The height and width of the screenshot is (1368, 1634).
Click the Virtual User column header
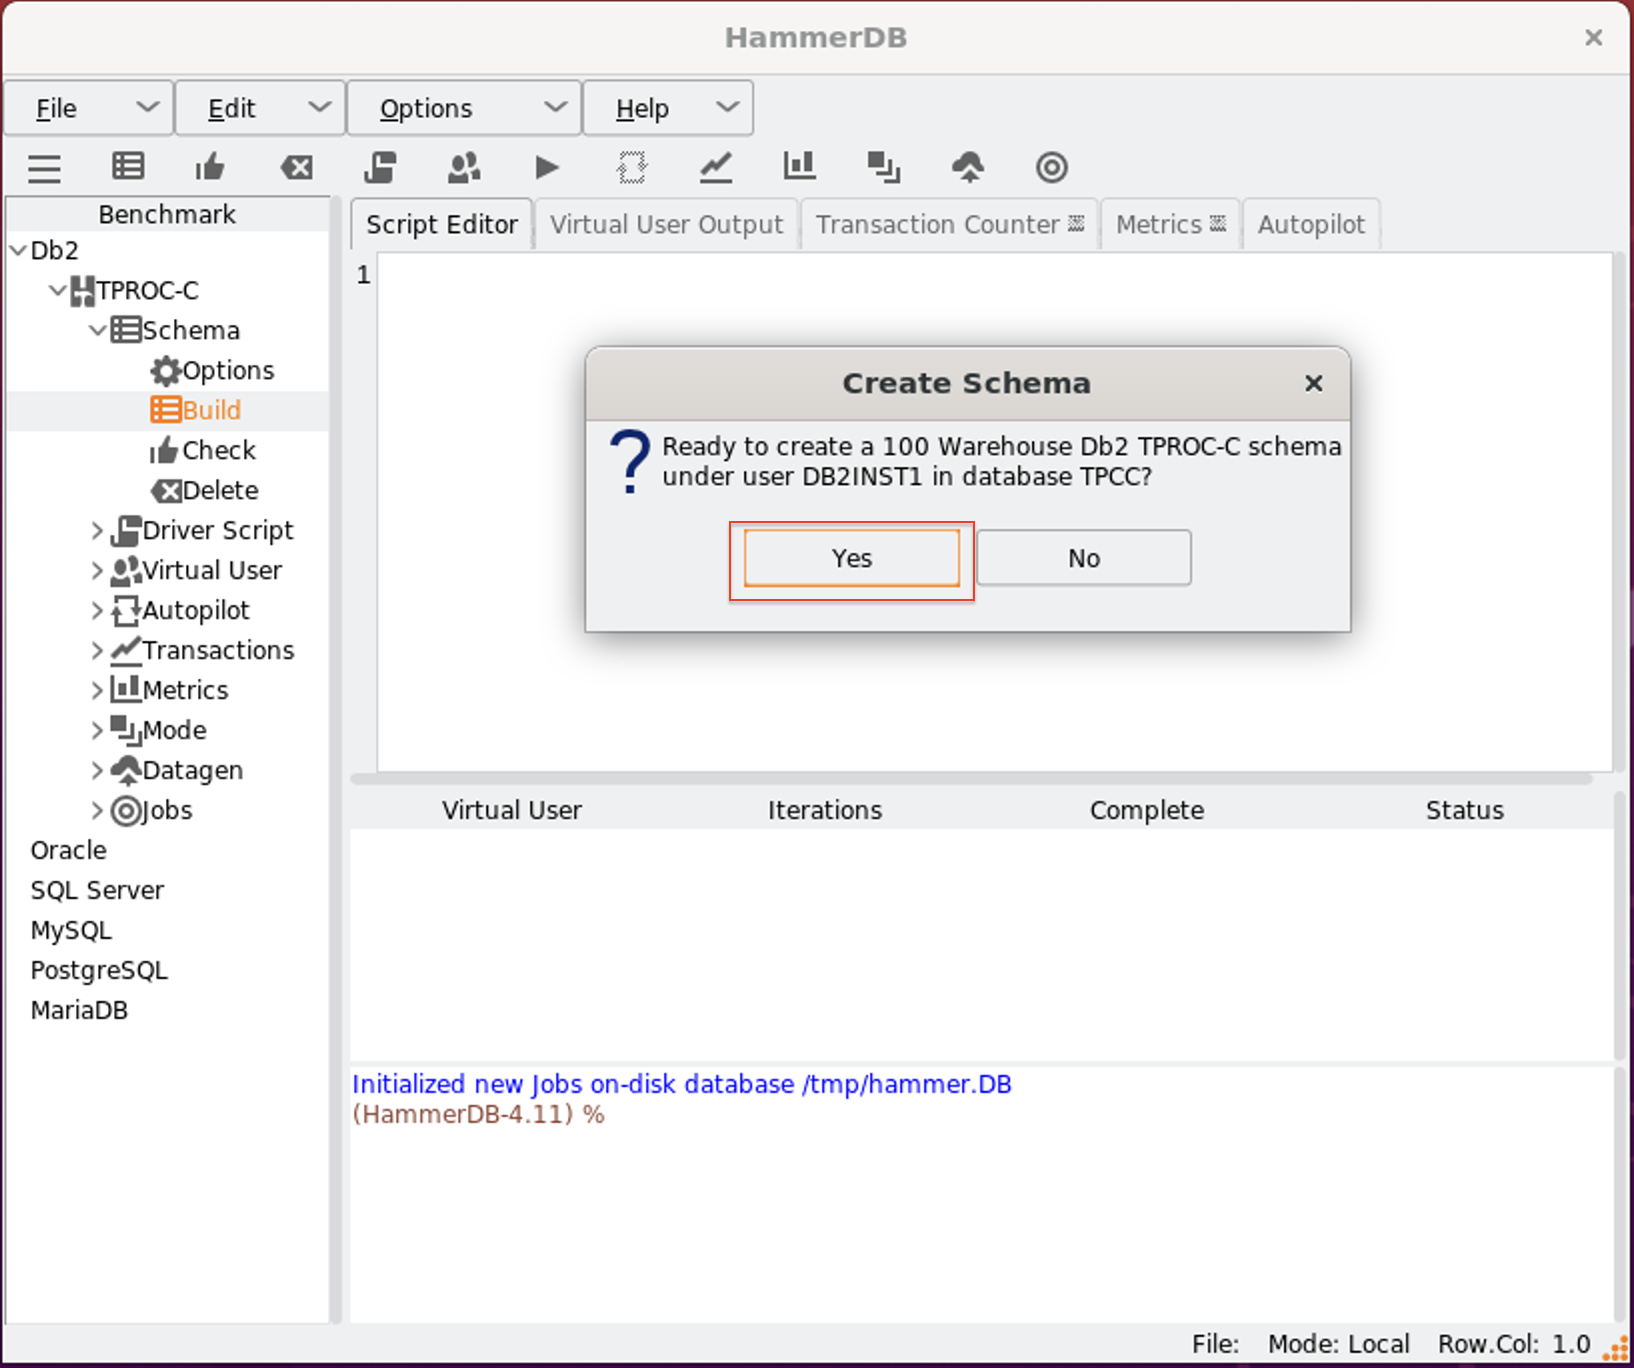coord(512,810)
